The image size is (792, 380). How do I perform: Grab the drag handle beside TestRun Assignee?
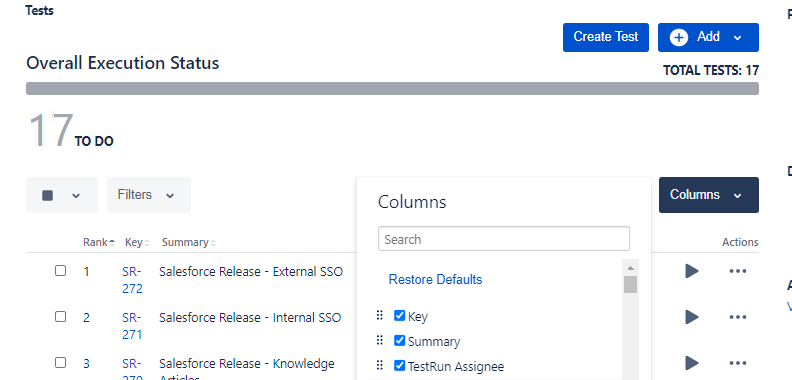pos(380,365)
